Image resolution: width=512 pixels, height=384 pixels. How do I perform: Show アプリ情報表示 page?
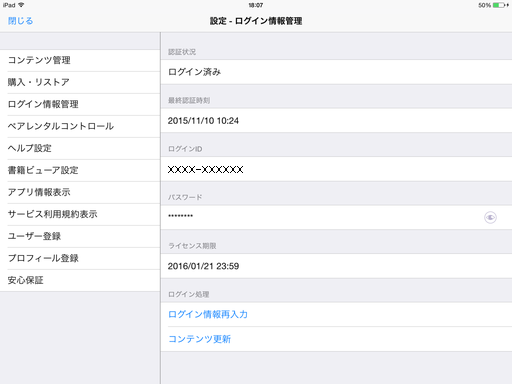pyautogui.click(x=80, y=192)
